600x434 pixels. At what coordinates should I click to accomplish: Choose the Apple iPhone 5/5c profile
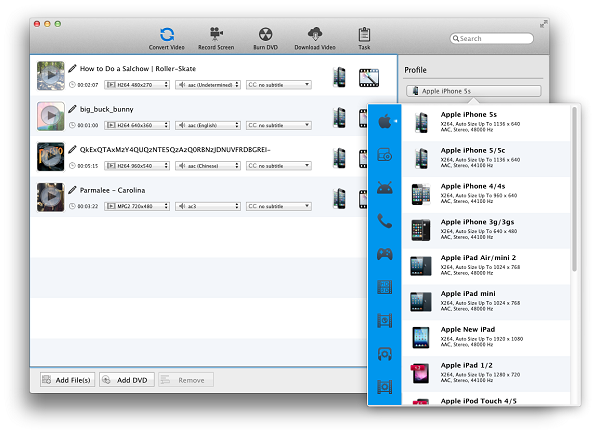tap(486, 158)
